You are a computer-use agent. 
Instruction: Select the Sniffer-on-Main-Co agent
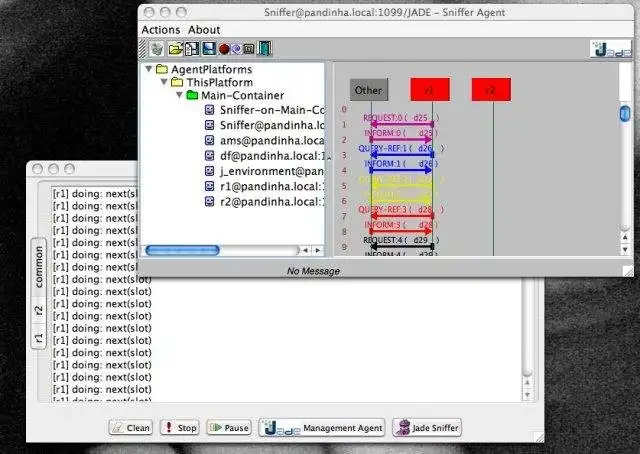point(264,110)
